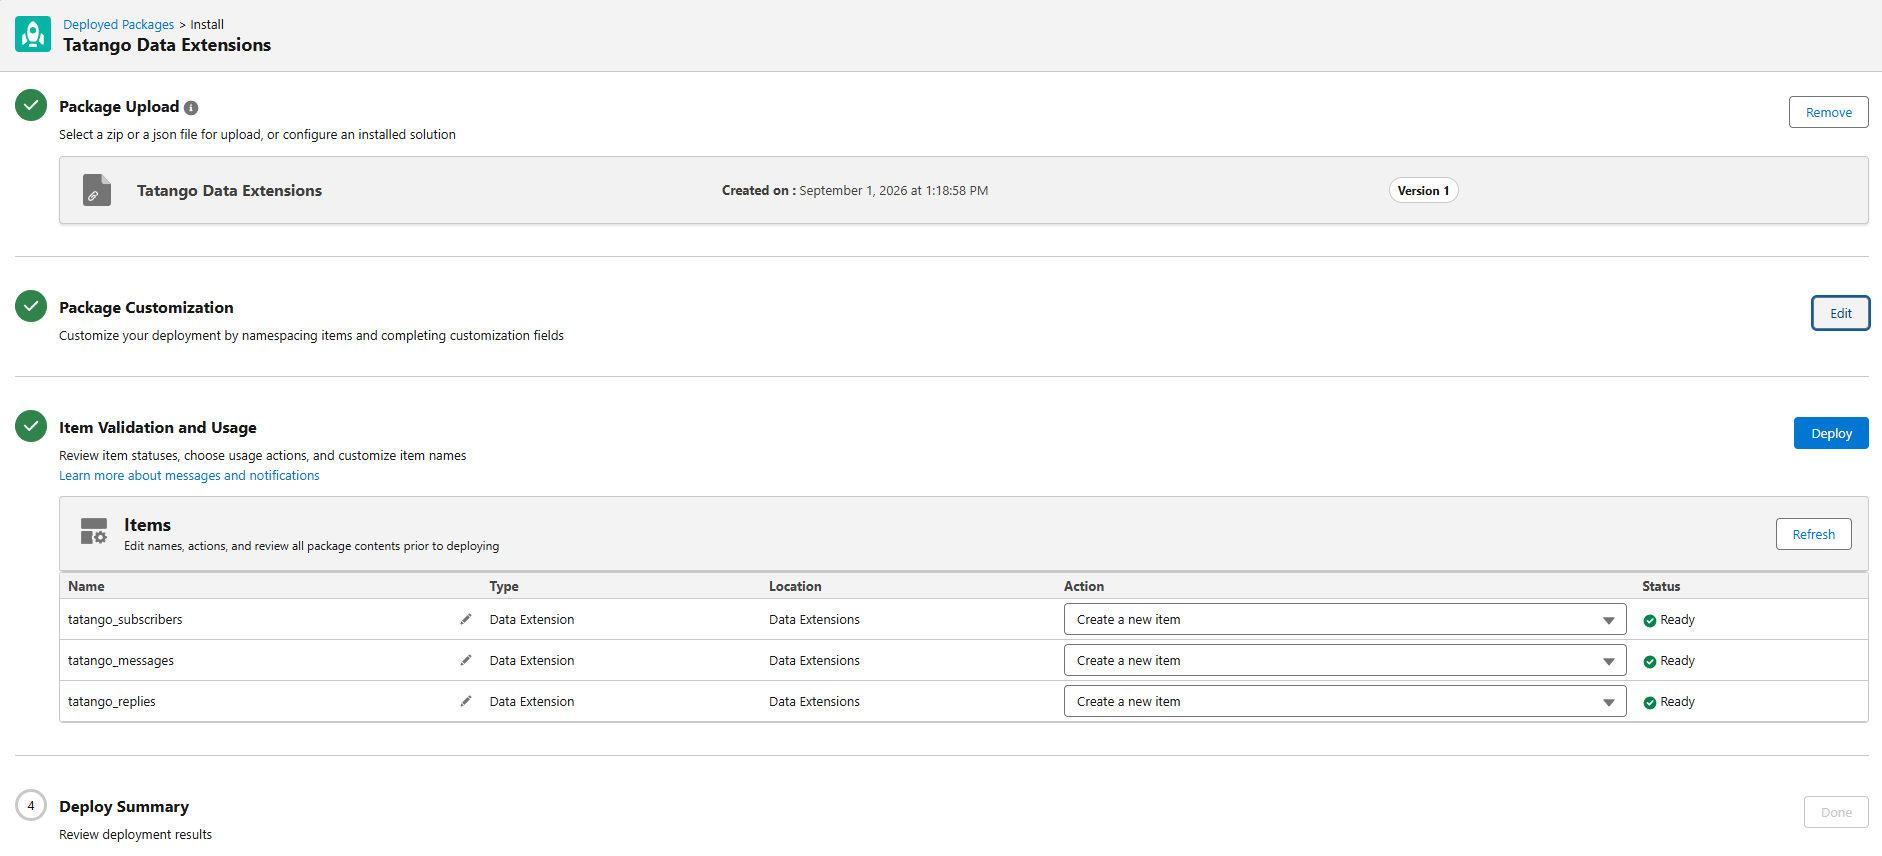This screenshot has width=1882, height=856.
Task: Click Data Extensions location for tatango_messages
Action: click(x=814, y=660)
